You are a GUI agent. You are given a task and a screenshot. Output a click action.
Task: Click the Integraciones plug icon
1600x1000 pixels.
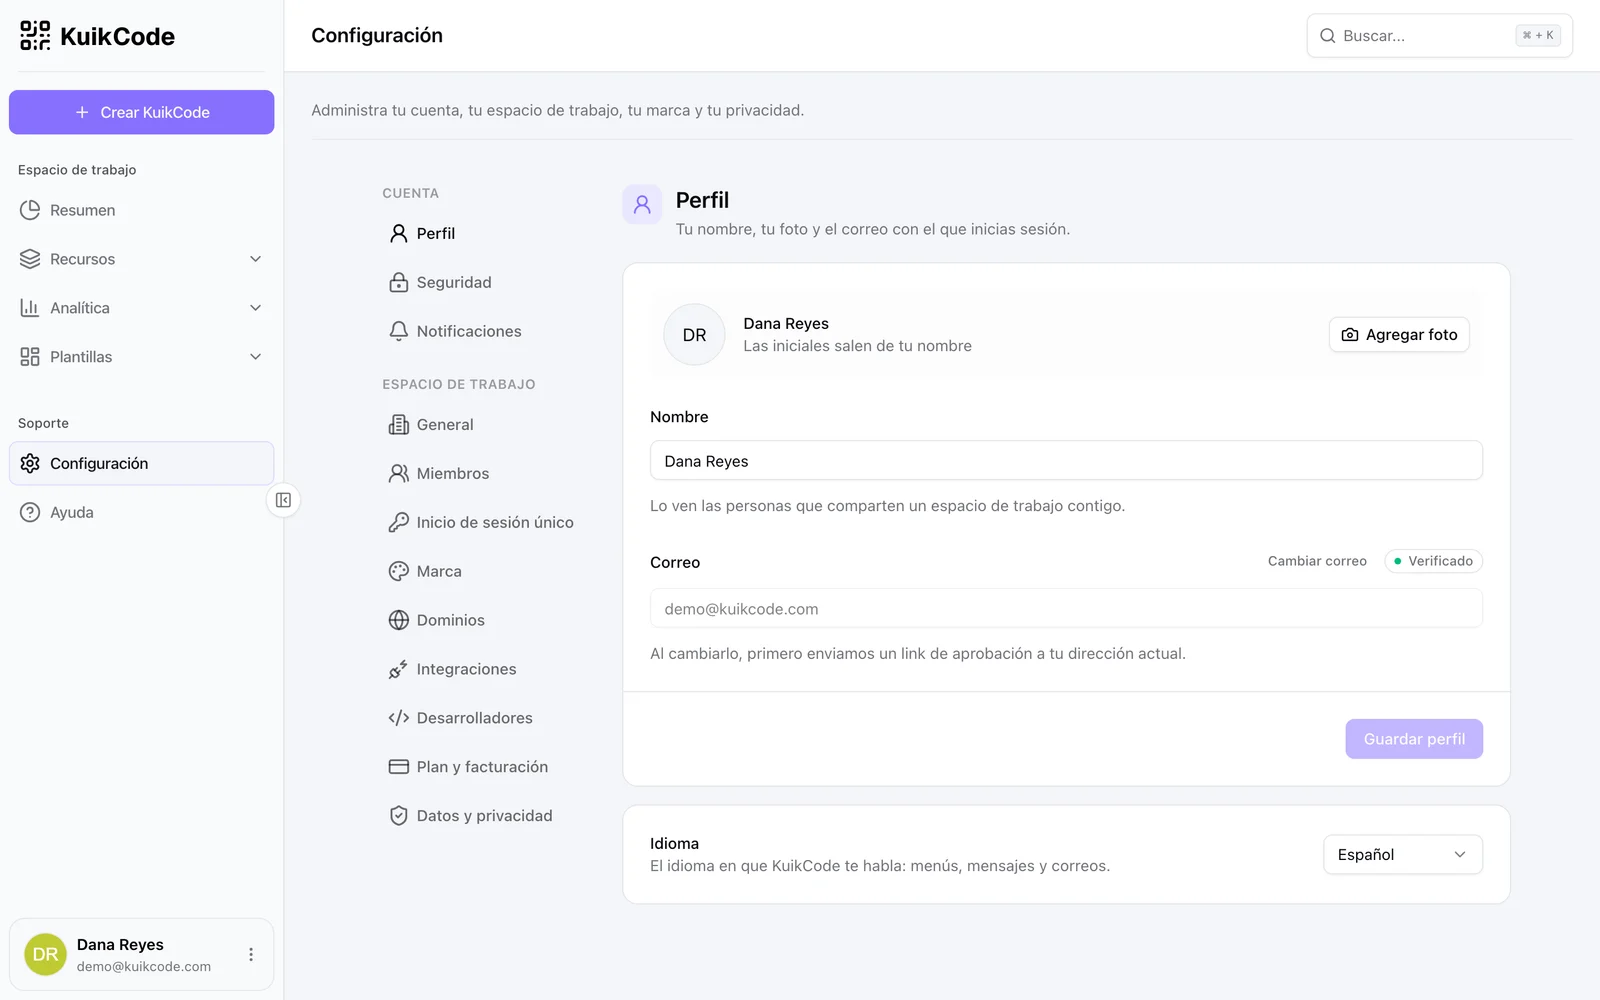coord(398,669)
